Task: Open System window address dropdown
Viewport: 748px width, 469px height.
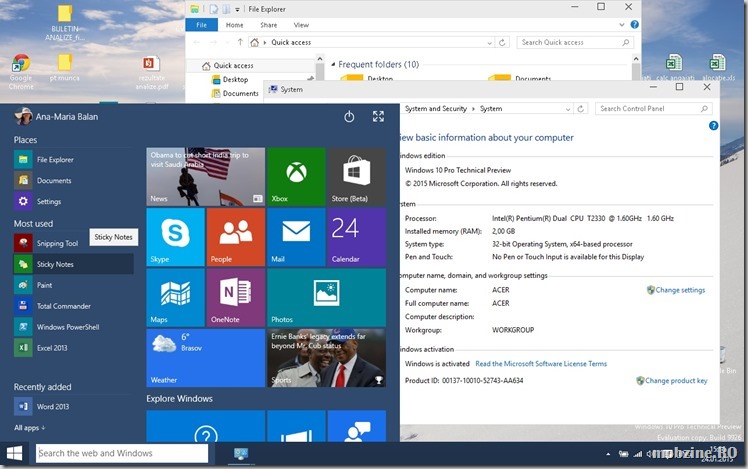Action: coord(568,109)
